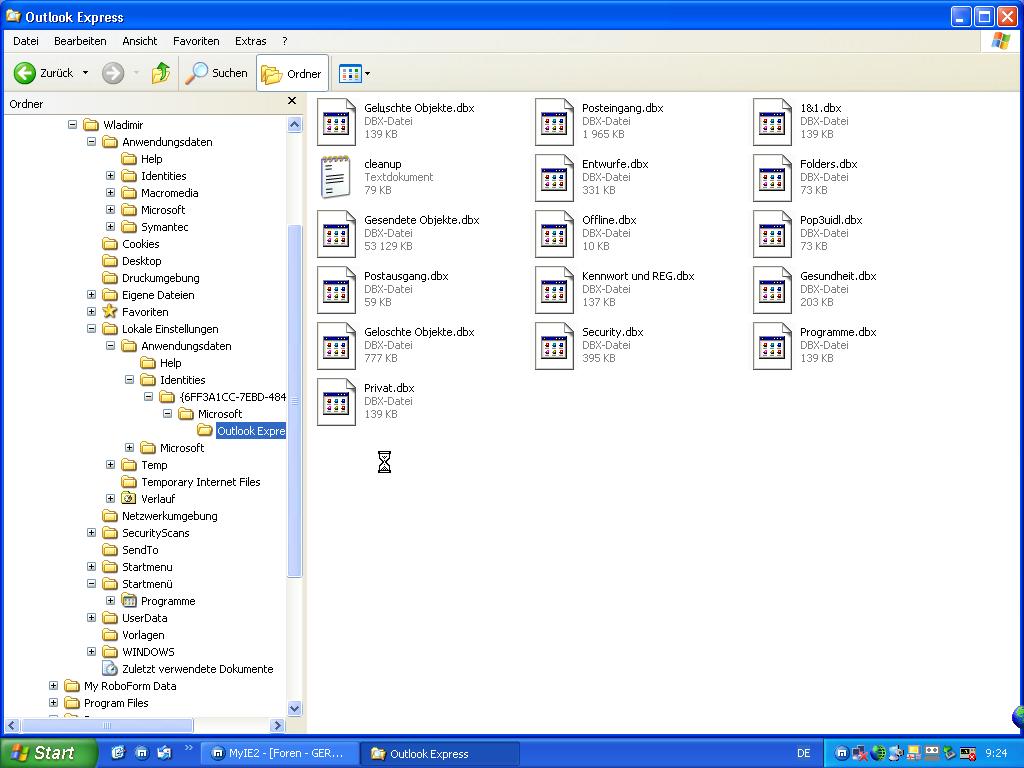Select Programme.dbx file icon

pyautogui.click(x=772, y=345)
